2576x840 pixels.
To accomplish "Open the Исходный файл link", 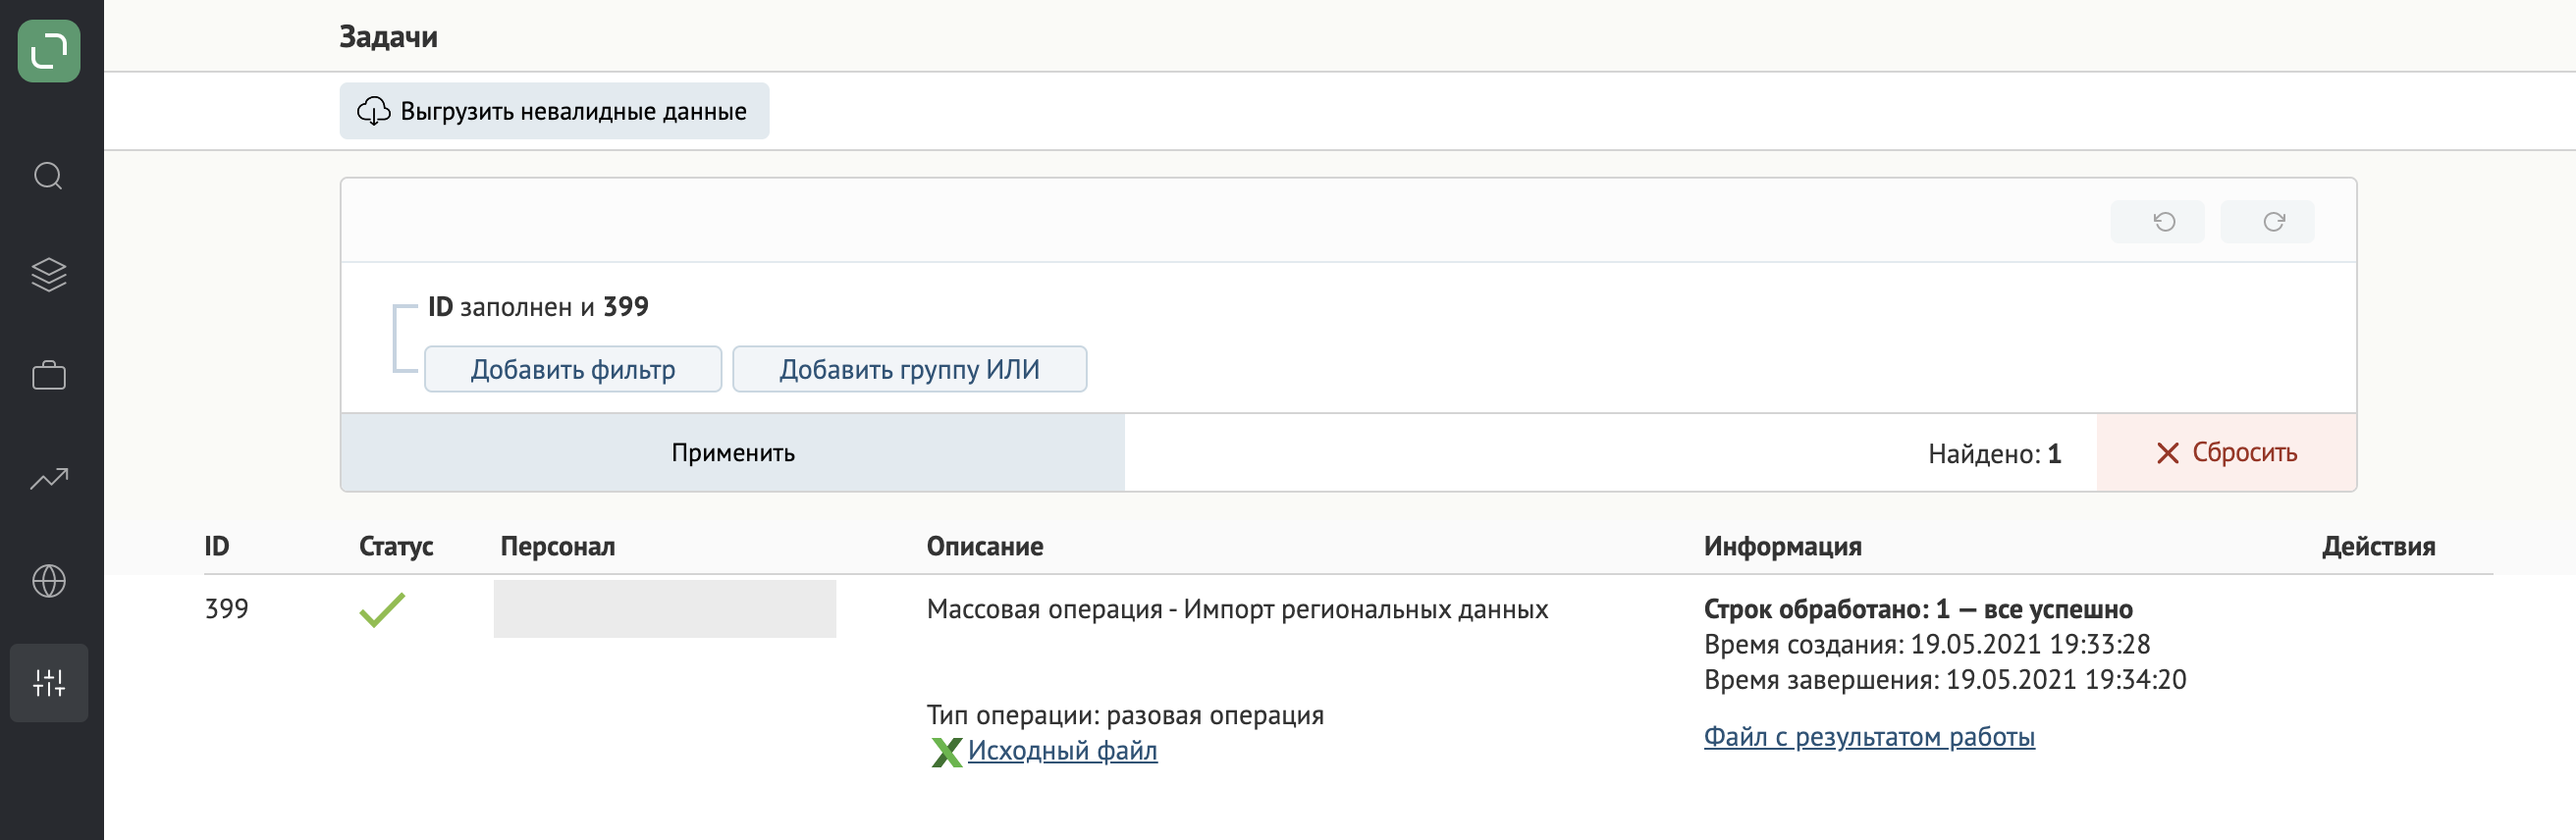I will tap(1062, 750).
